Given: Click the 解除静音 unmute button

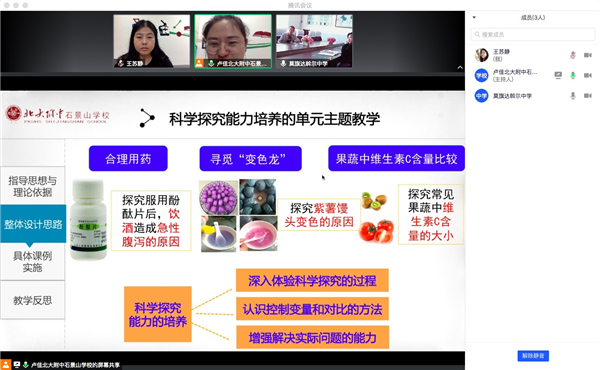Looking at the screenshot, I should [533, 356].
